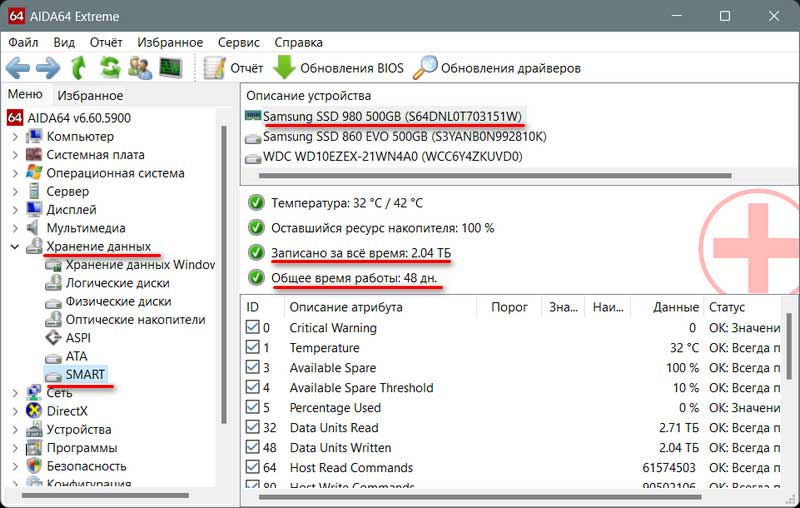Go forward with the blue right arrow
800x508 pixels.
[x=48, y=68]
